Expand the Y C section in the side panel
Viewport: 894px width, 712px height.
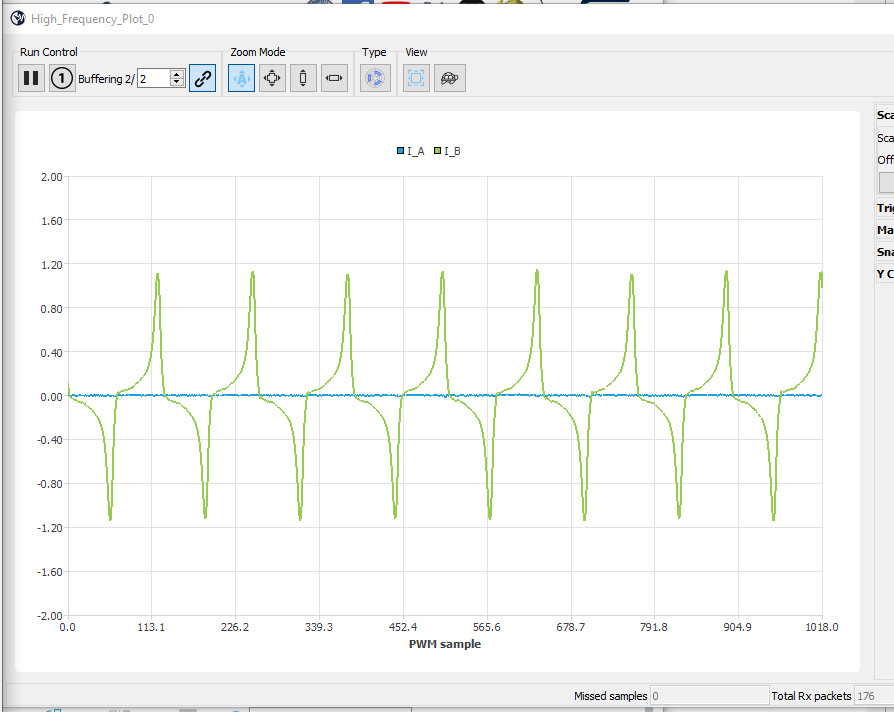coord(885,274)
